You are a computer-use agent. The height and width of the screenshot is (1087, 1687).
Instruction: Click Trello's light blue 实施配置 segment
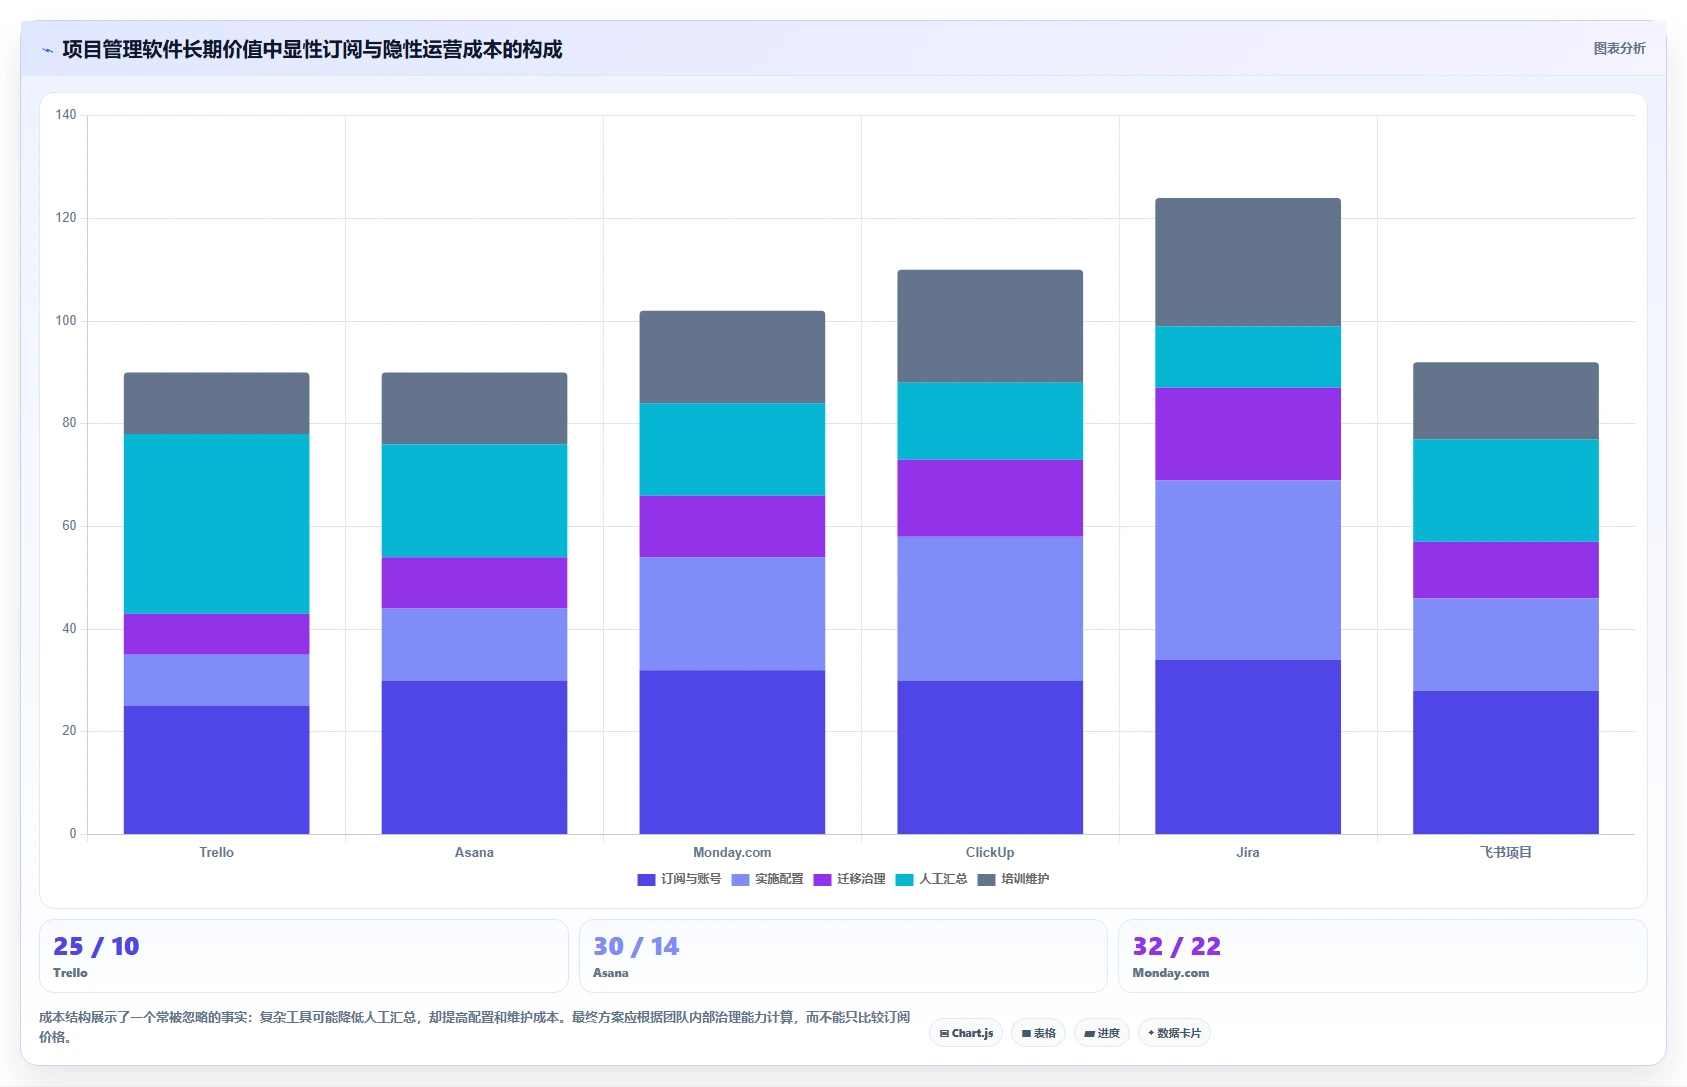click(x=216, y=680)
